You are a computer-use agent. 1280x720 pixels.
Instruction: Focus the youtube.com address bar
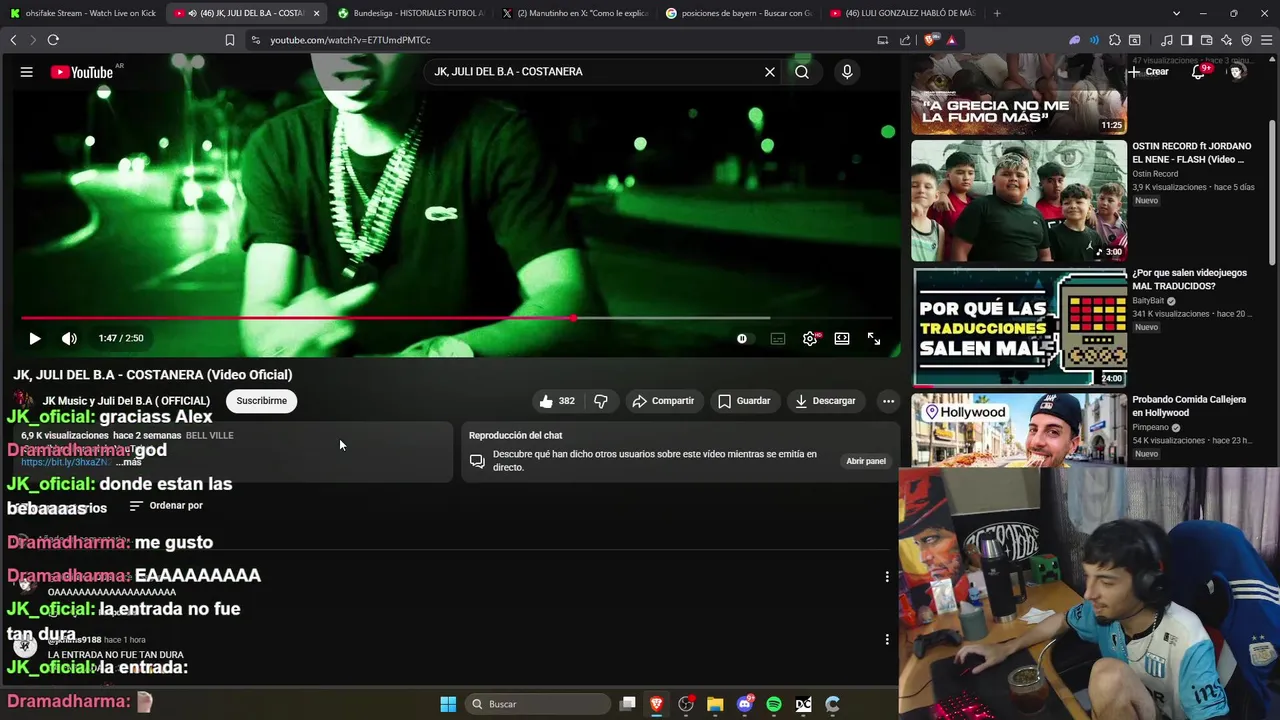tap(560, 40)
